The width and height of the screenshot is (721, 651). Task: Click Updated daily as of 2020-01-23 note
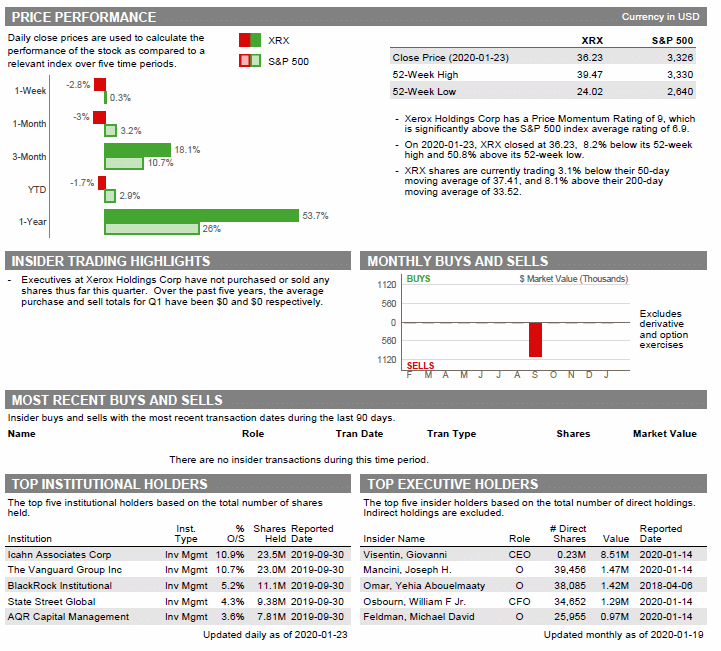point(275,634)
